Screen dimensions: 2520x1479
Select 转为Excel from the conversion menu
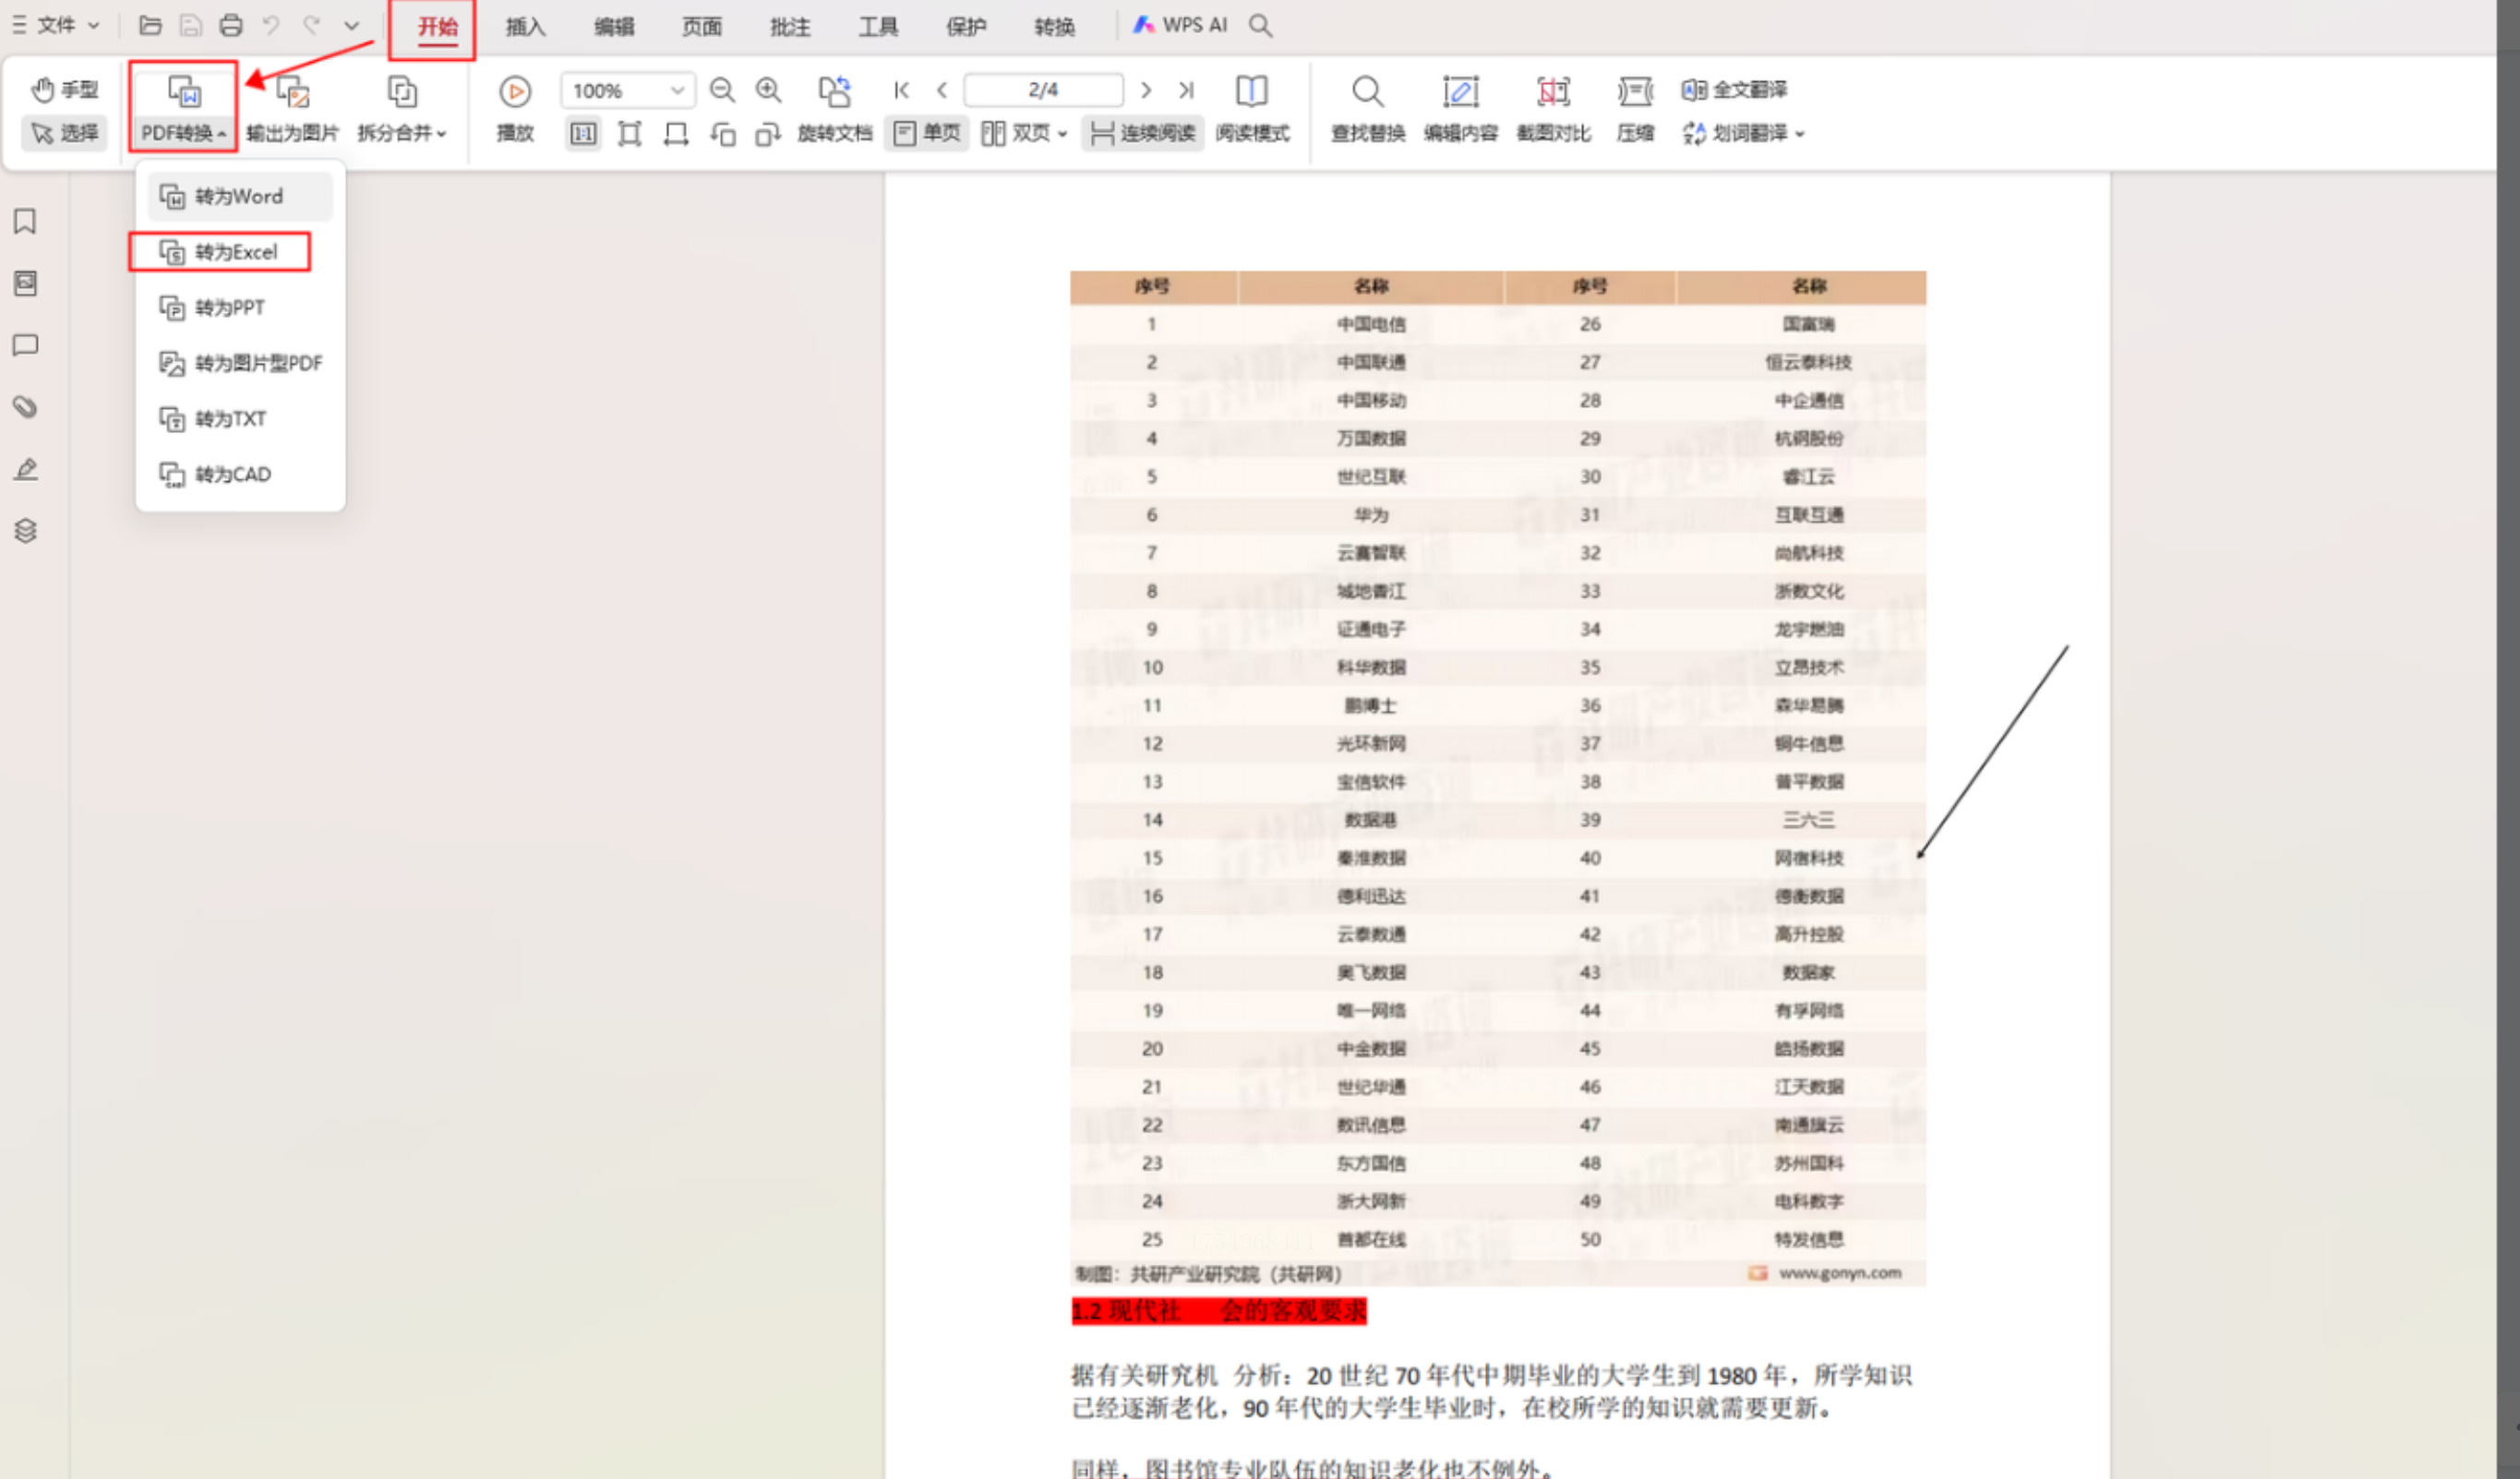220,252
